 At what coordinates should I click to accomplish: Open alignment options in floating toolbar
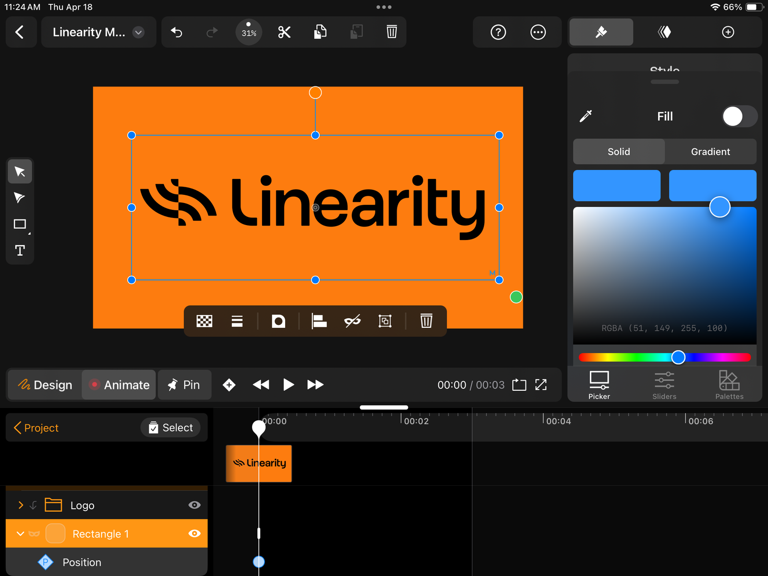[319, 321]
